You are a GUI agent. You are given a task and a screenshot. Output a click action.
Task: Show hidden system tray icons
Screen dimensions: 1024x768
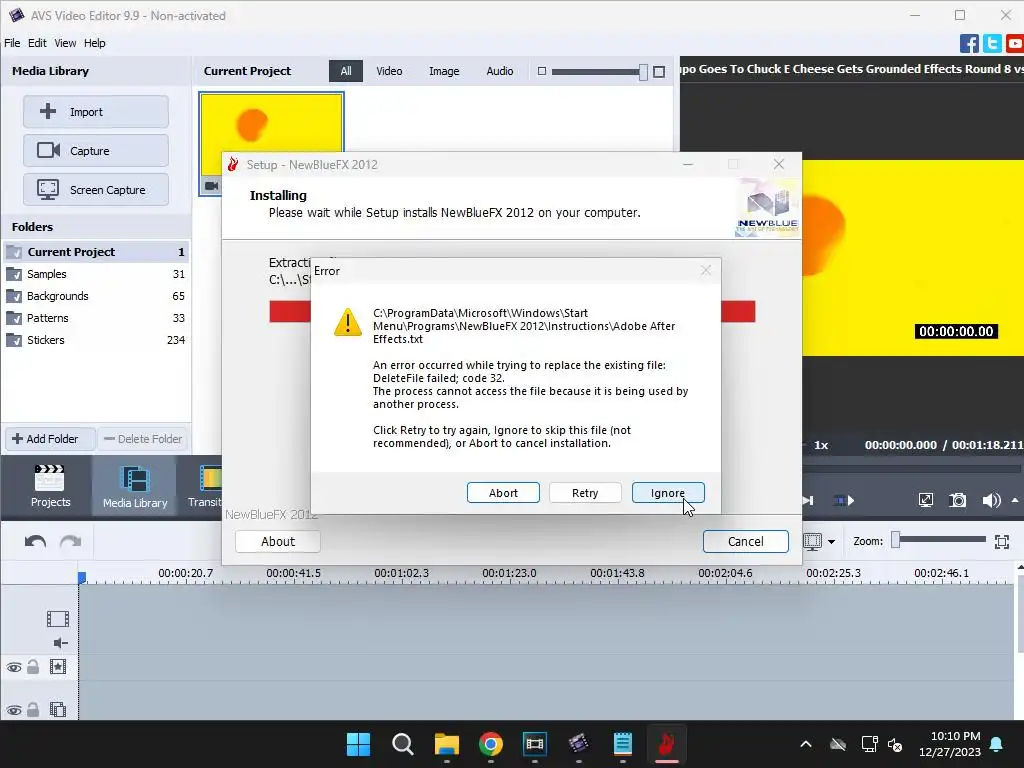806,744
